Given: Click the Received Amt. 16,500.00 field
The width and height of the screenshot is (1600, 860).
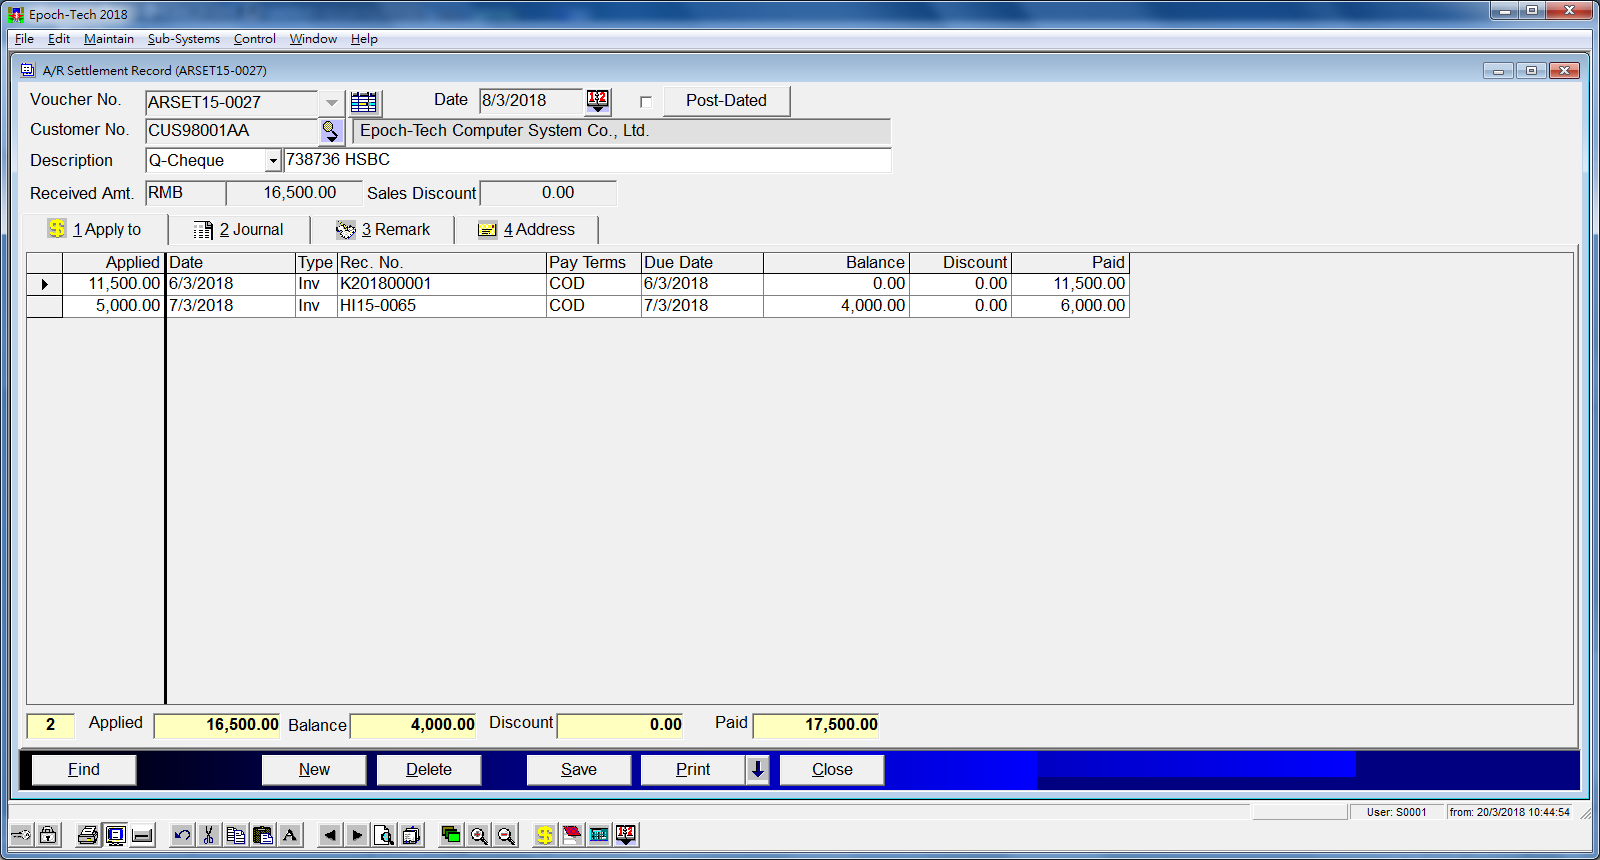Looking at the screenshot, I should pos(294,193).
